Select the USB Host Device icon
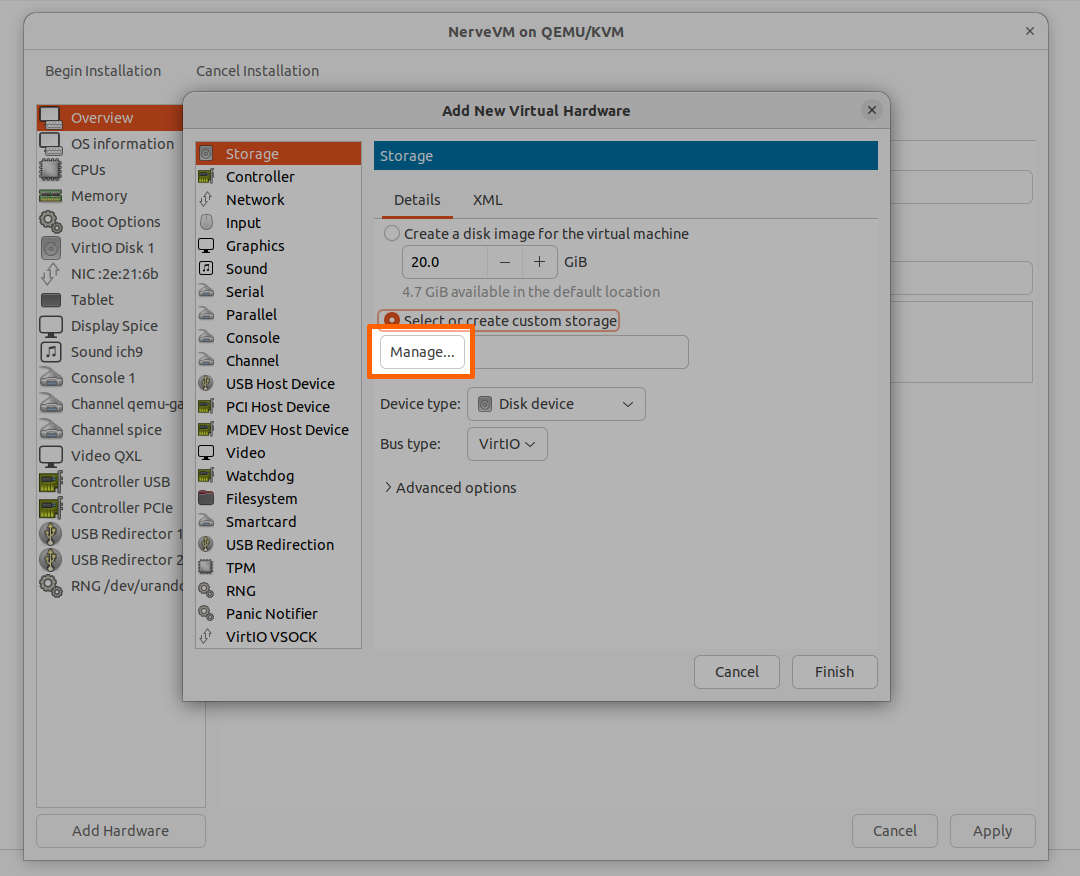 (x=206, y=384)
